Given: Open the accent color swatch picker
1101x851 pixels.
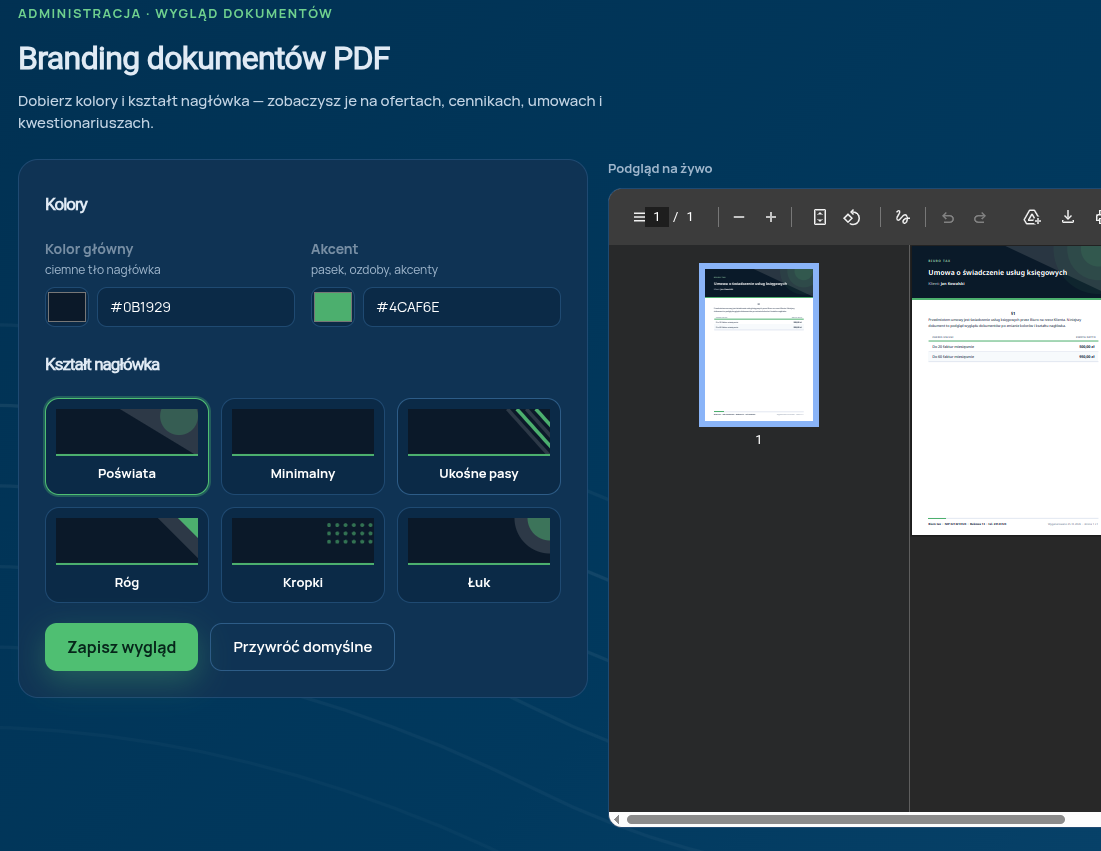Looking at the screenshot, I should [x=333, y=307].
